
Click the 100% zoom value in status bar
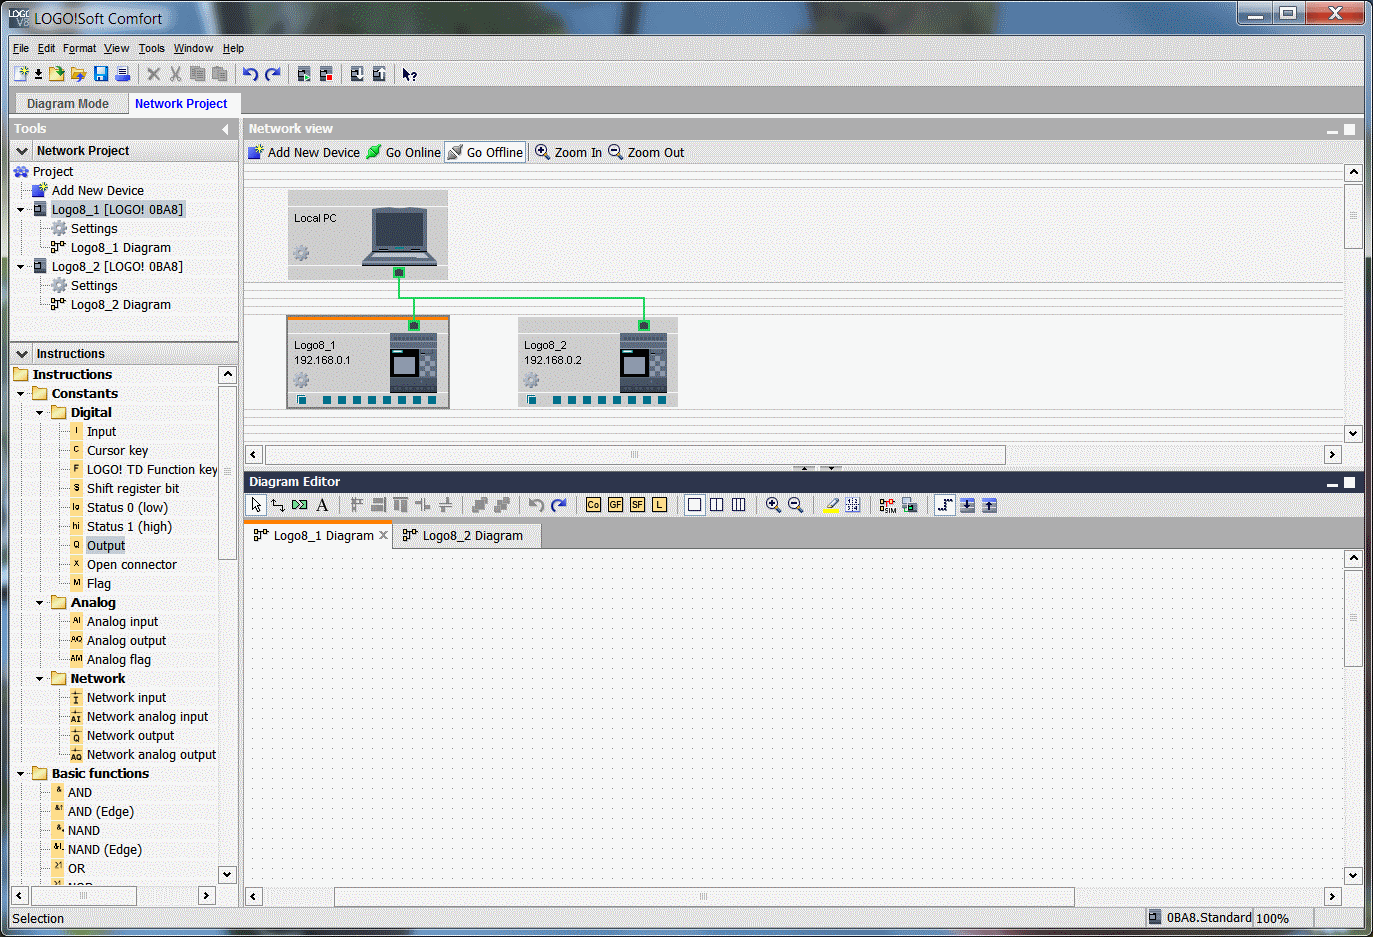1273,918
